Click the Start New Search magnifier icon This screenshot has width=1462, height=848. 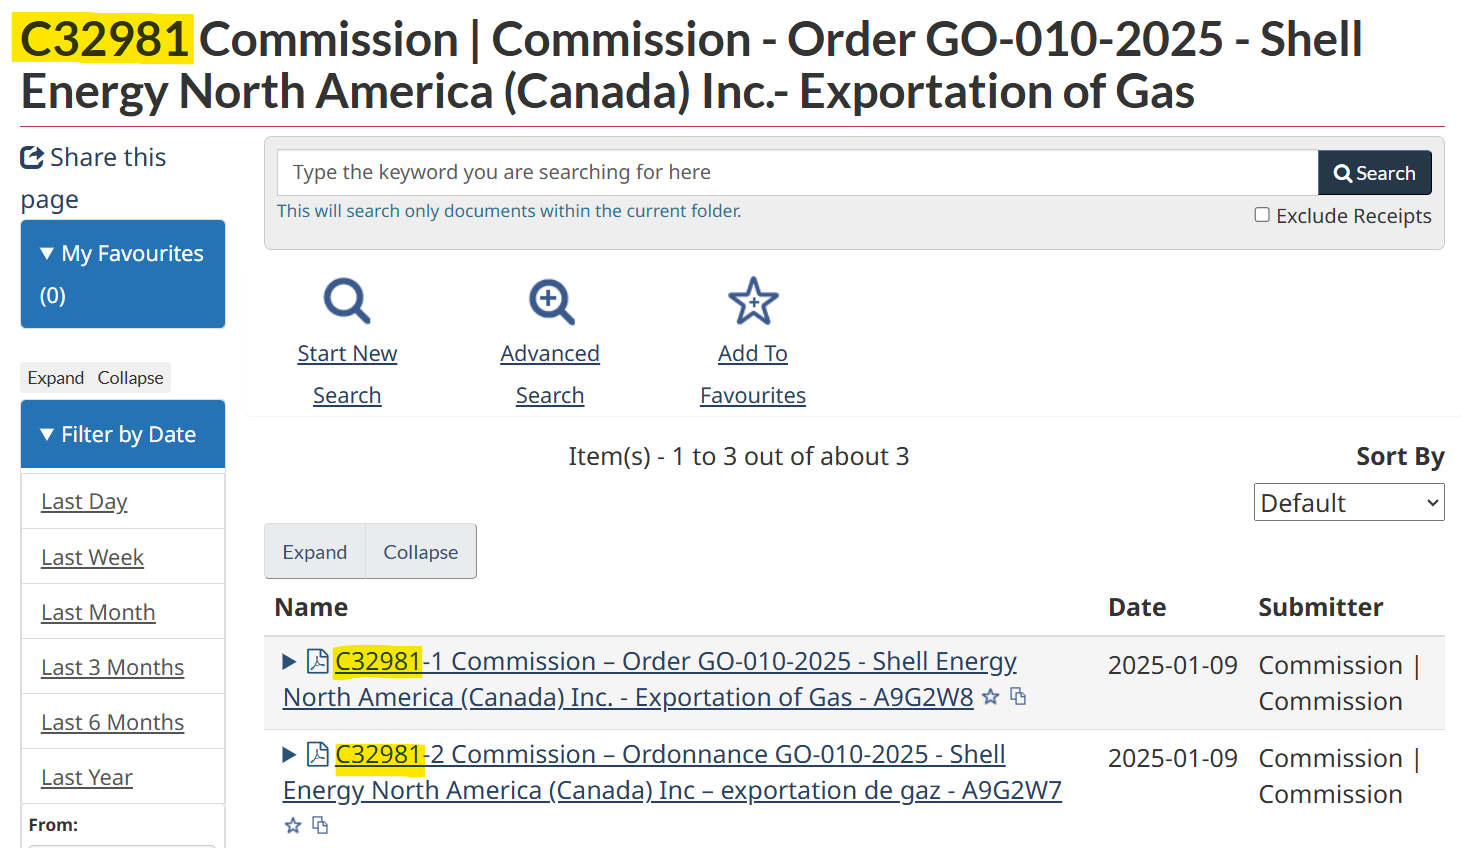(x=347, y=301)
